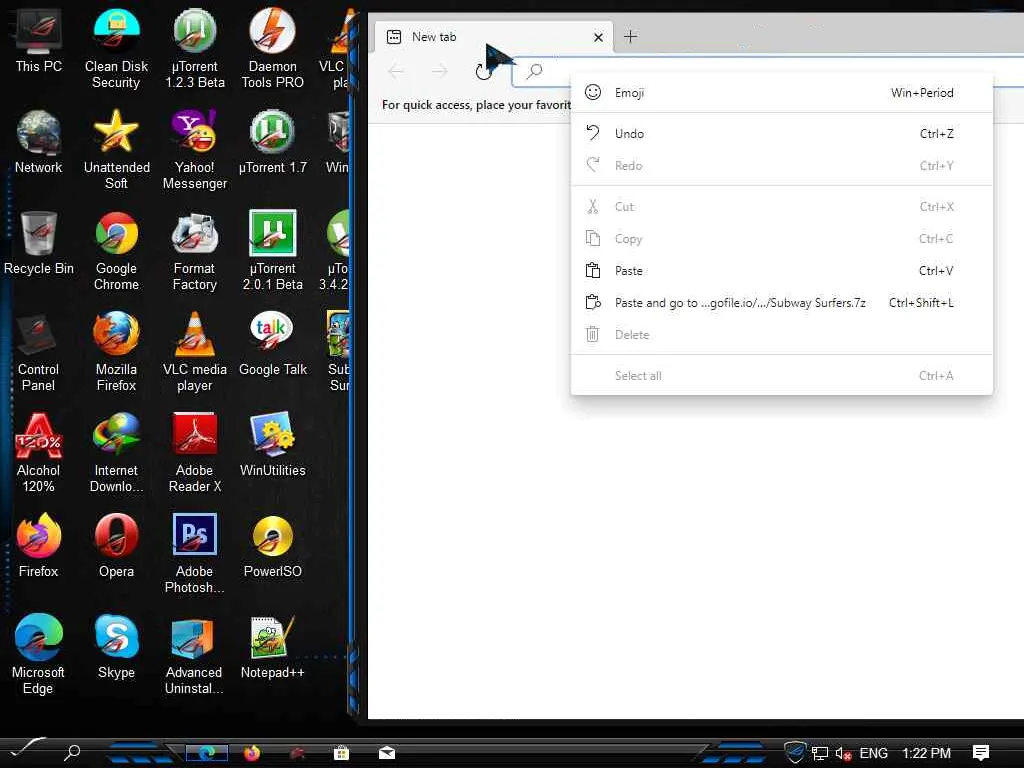
Task: Open the network tray icon
Action: pos(820,754)
